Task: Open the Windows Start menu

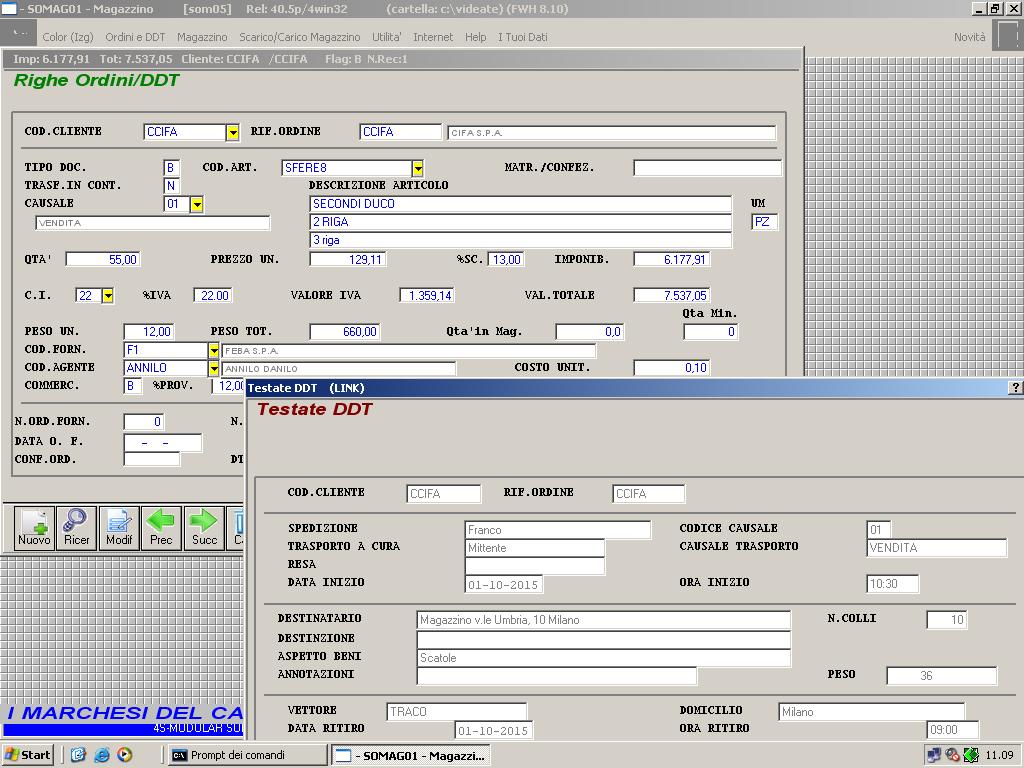Action: (27, 755)
